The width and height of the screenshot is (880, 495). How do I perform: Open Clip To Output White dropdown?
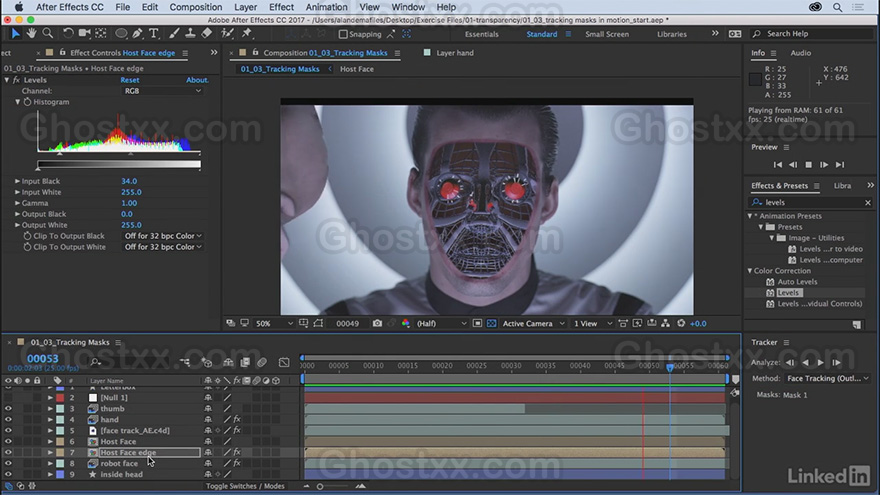(x=162, y=247)
